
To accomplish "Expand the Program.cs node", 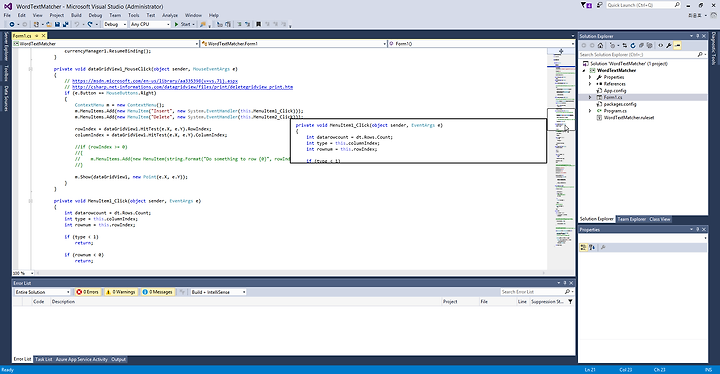I will (x=590, y=111).
